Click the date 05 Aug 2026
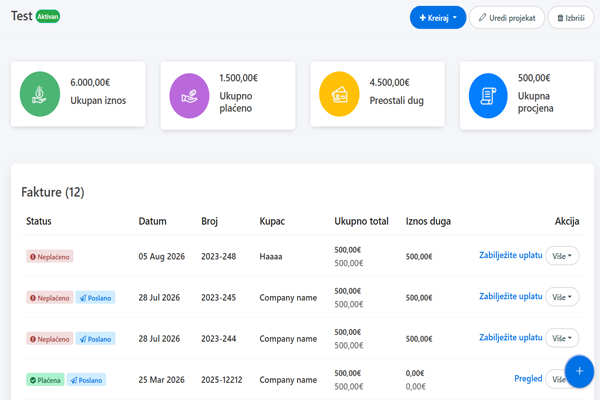This screenshot has width=600, height=400. (161, 256)
